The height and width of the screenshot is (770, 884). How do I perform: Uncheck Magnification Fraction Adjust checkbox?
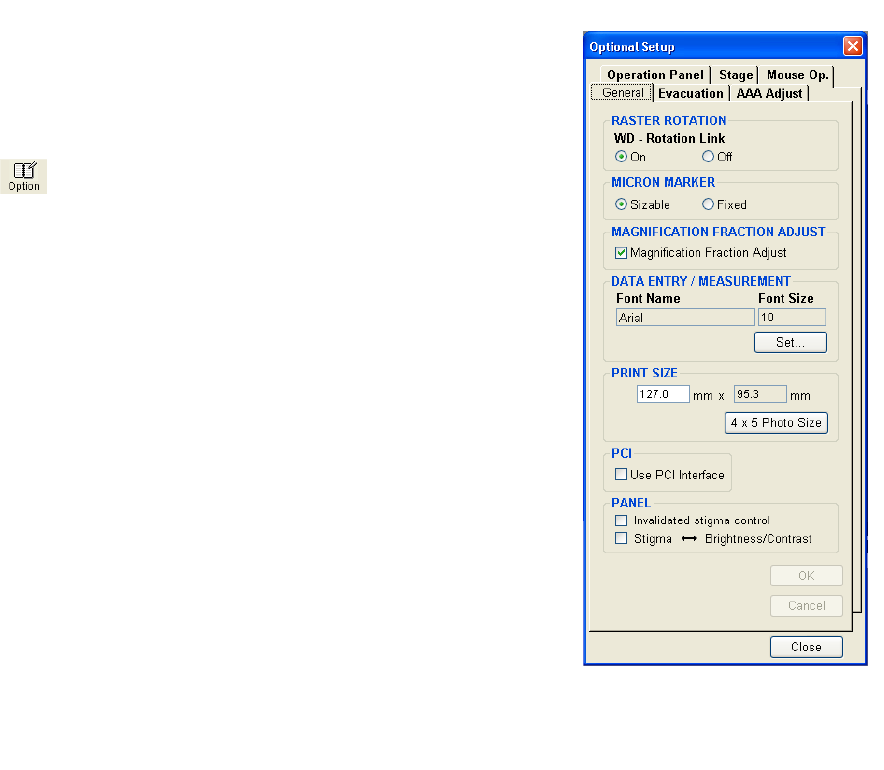click(621, 253)
